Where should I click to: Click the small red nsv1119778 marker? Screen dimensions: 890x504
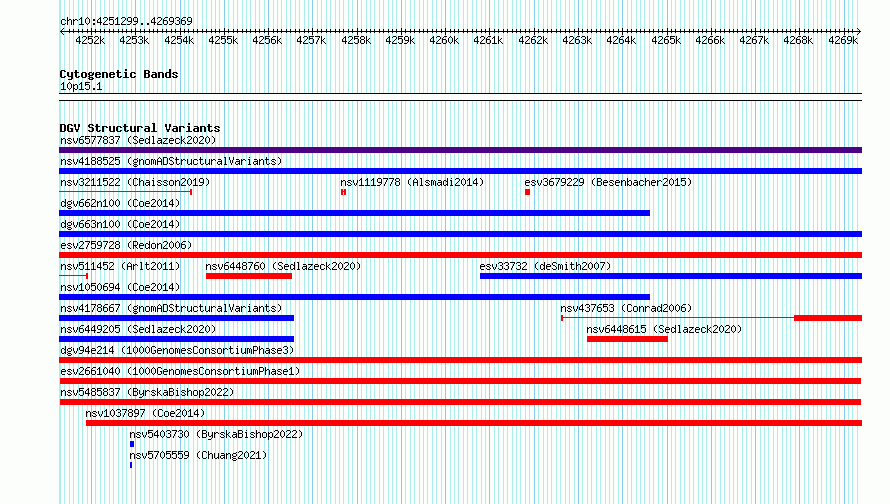343,192
